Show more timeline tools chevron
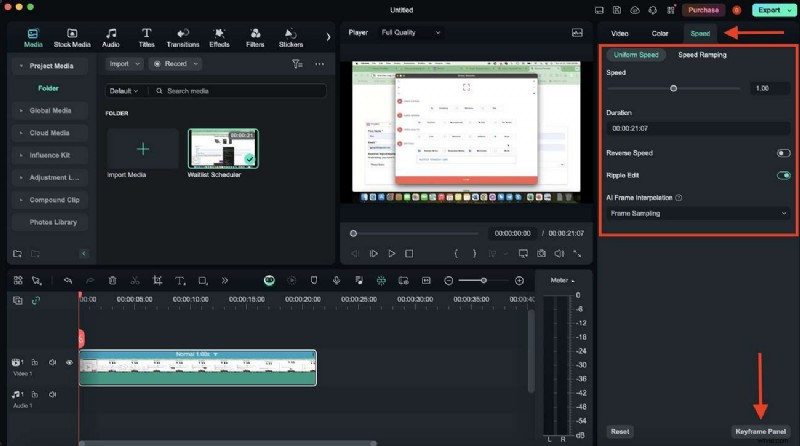800x446 pixels. [x=224, y=281]
